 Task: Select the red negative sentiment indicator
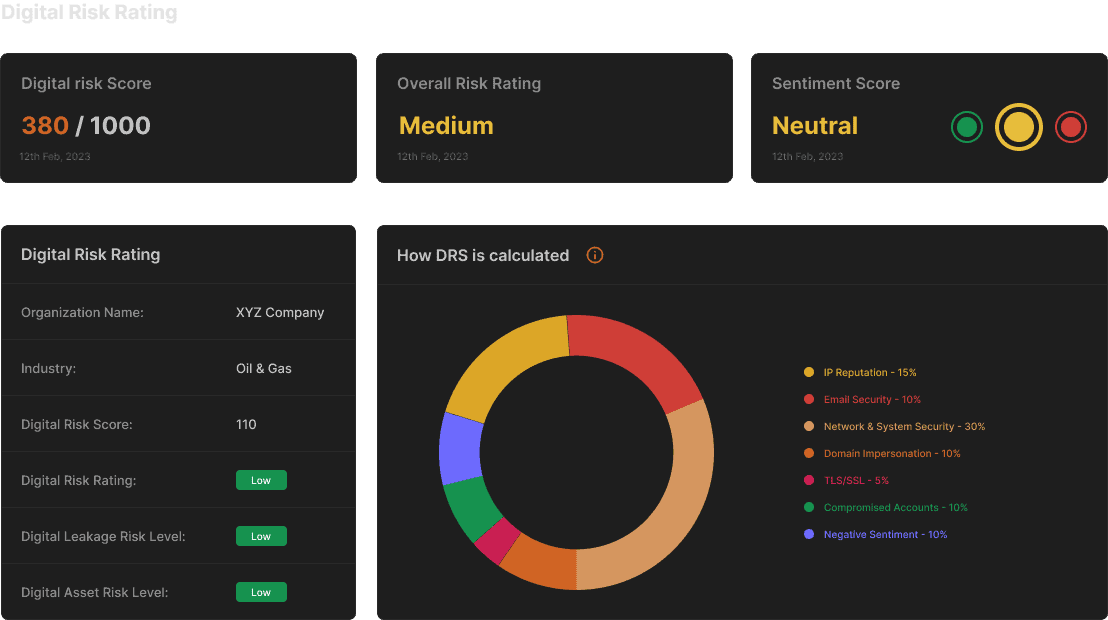[x=1071, y=127]
